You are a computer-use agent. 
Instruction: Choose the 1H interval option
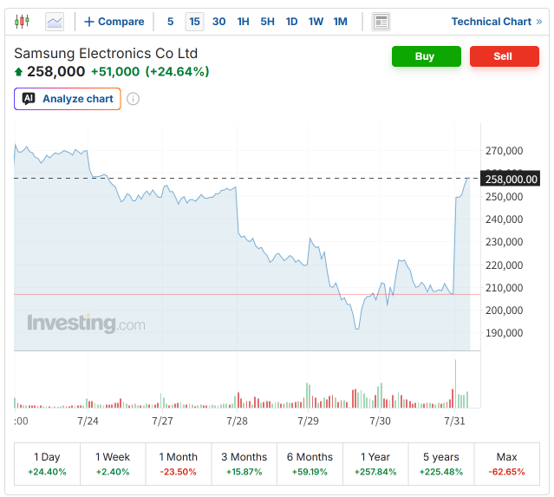(243, 22)
